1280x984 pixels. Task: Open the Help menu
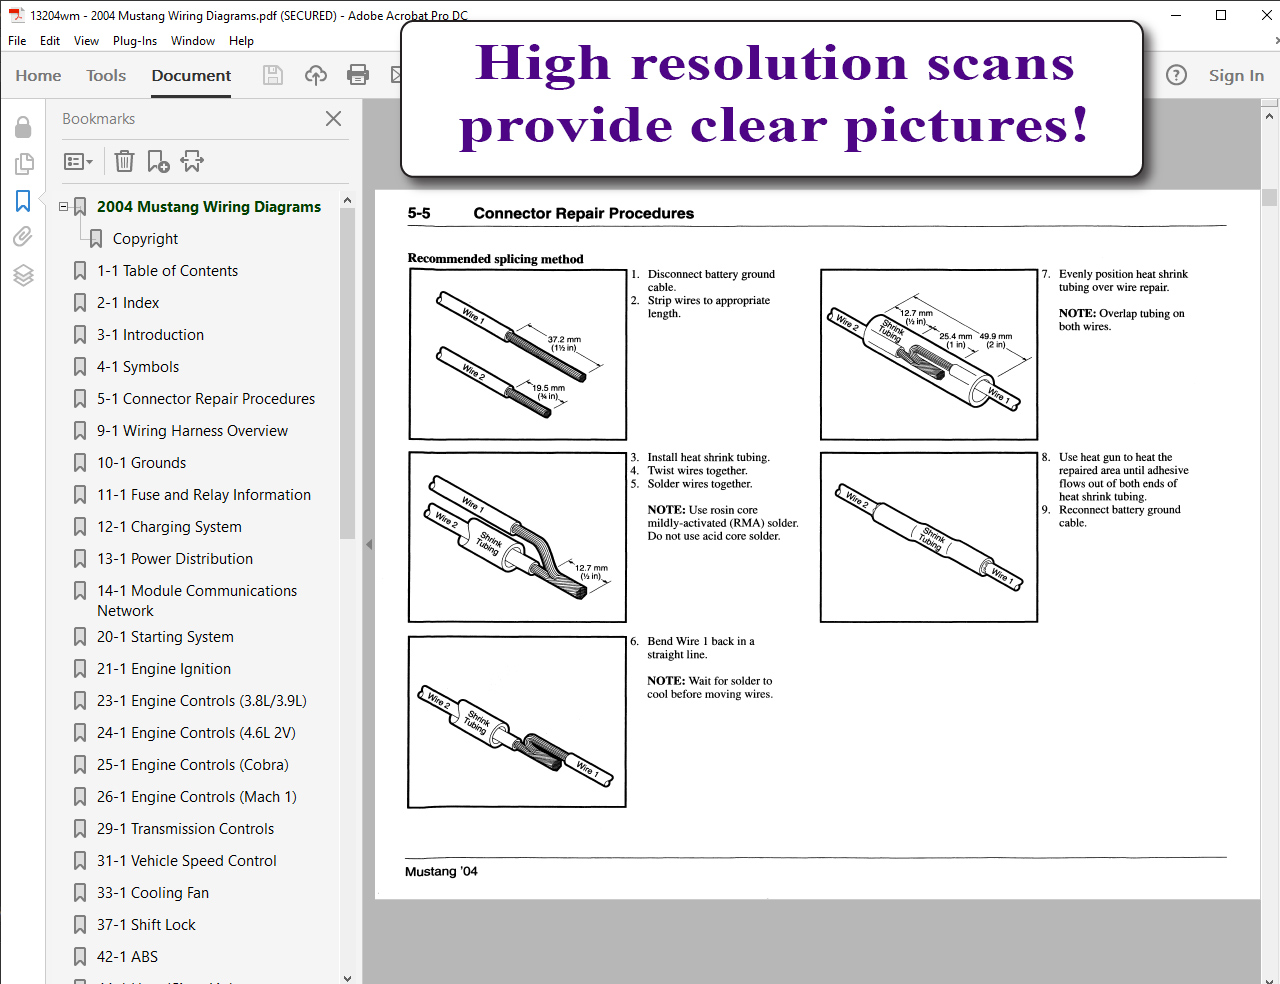tap(241, 41)
